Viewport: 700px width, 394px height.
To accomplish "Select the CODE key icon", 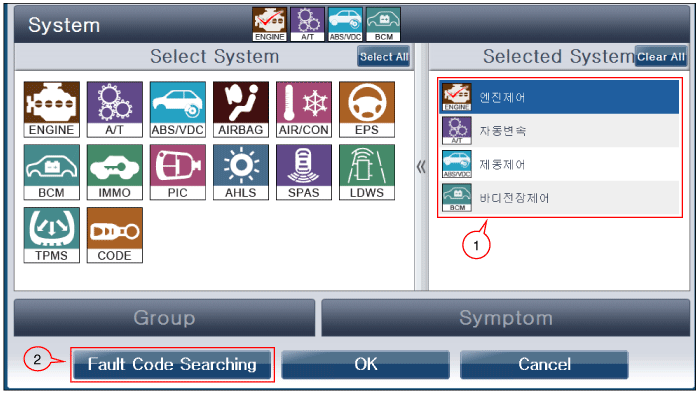I will 115,235.
